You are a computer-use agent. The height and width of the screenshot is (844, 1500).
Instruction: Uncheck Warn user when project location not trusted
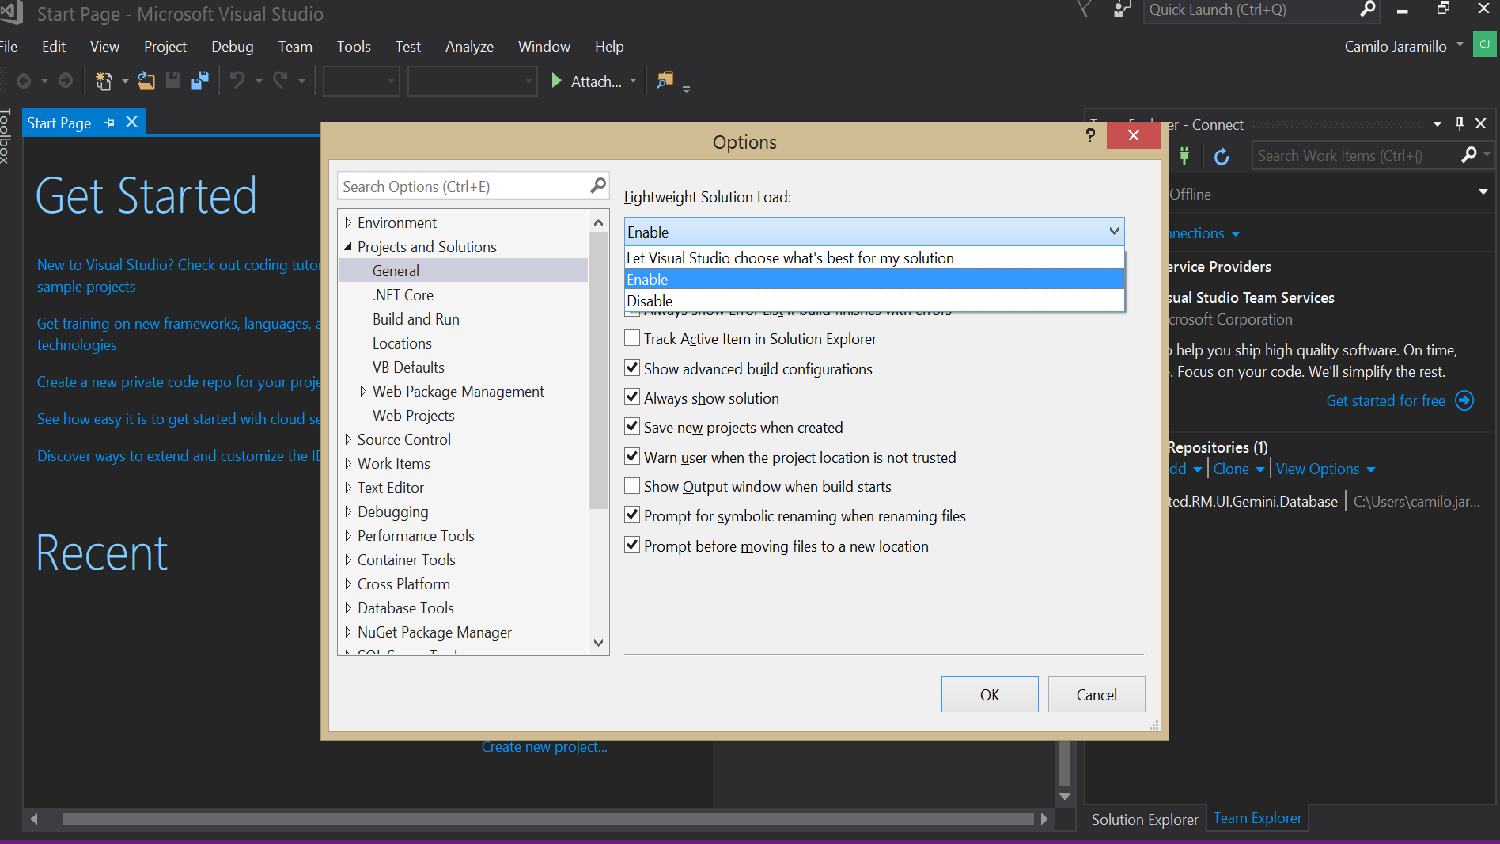[x=632, y=456]
